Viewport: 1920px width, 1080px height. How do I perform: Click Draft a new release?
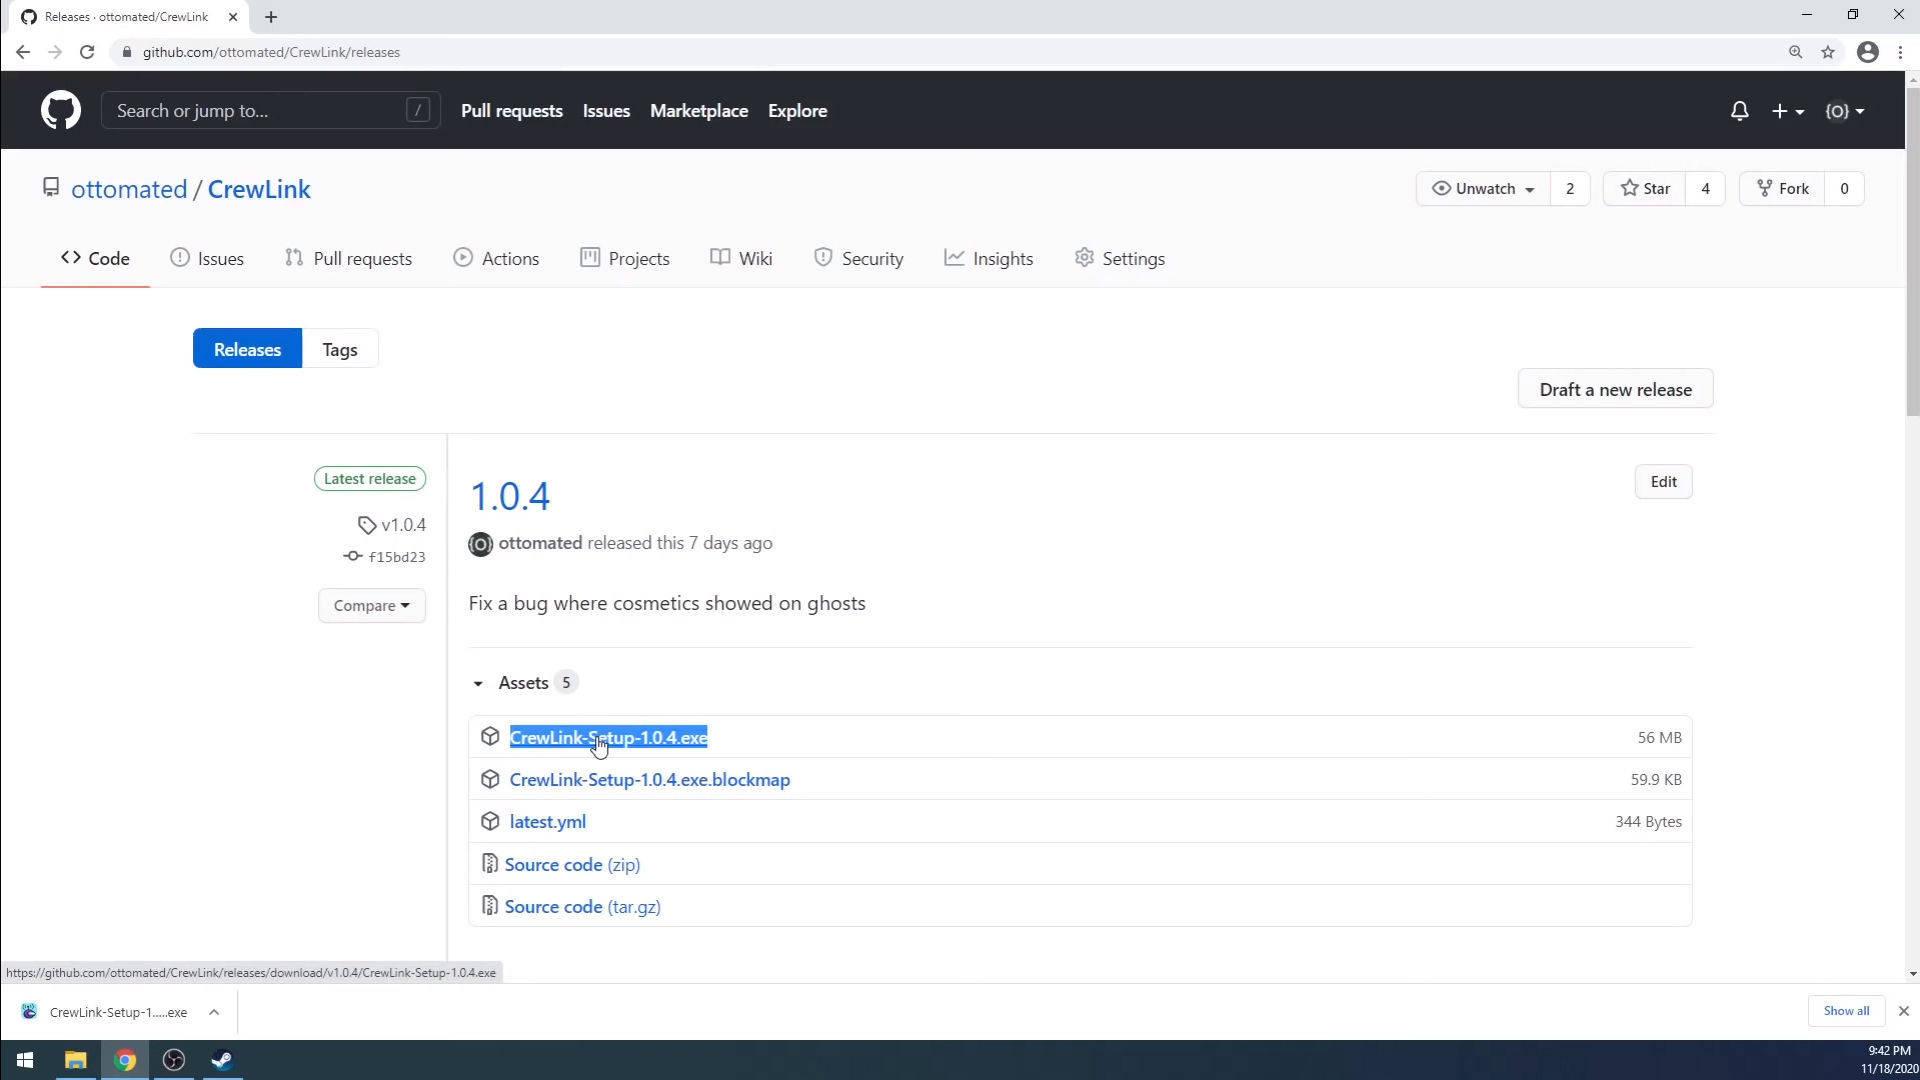1614,389
